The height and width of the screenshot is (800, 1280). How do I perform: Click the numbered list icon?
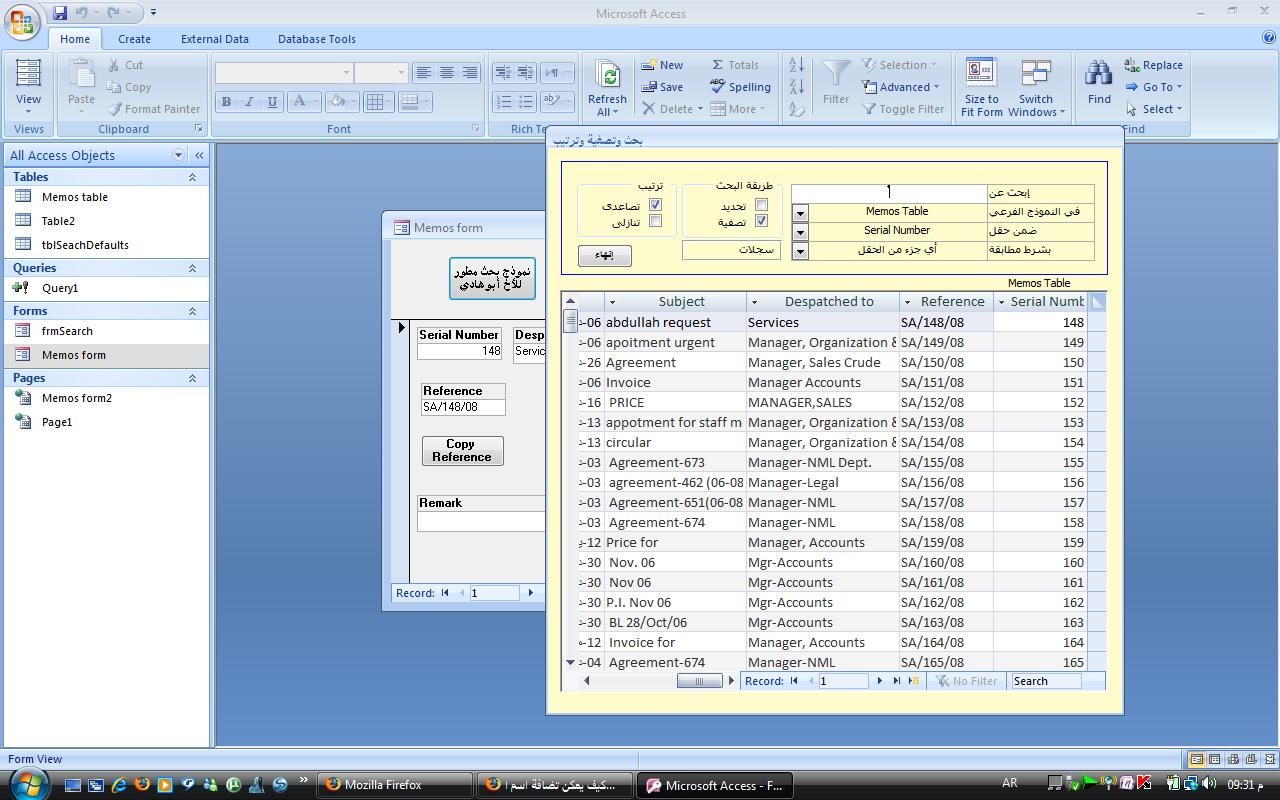(503, 102)
